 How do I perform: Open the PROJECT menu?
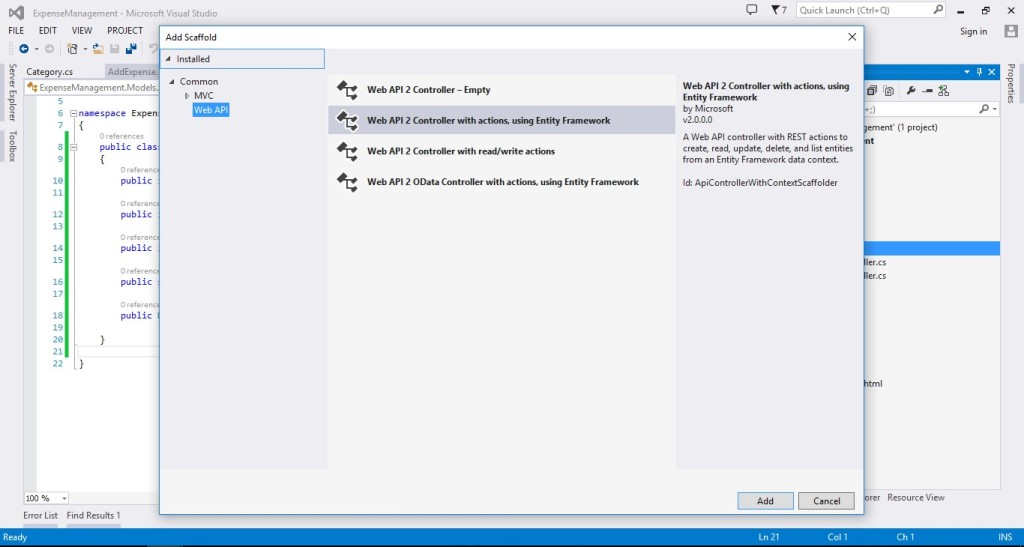tap(125, 31)
